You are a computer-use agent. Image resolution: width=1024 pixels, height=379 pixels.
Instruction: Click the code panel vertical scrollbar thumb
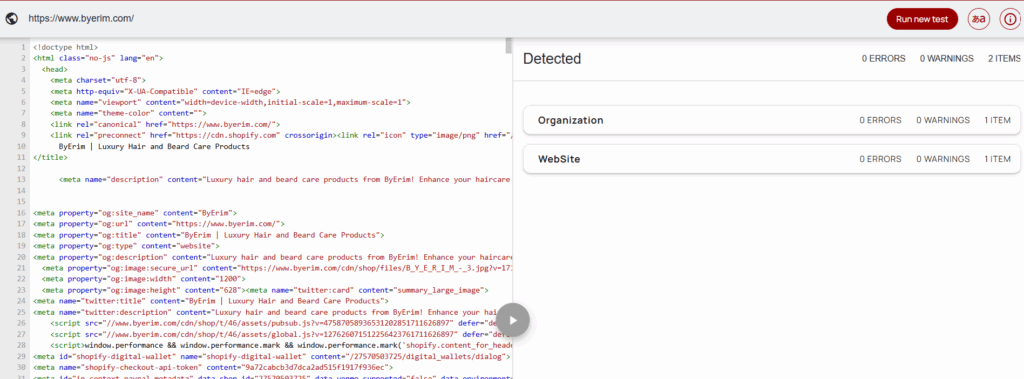[508, 46]
